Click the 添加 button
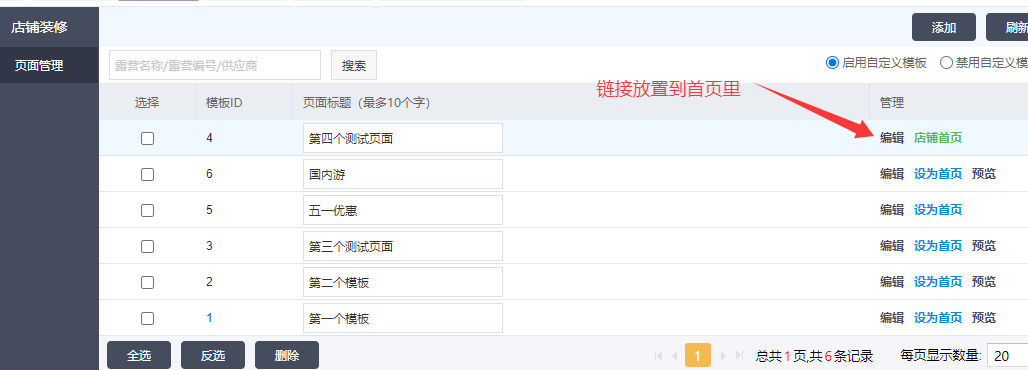Image resolution: width=1028 pixels, height=370 pixels. point(943,28)
